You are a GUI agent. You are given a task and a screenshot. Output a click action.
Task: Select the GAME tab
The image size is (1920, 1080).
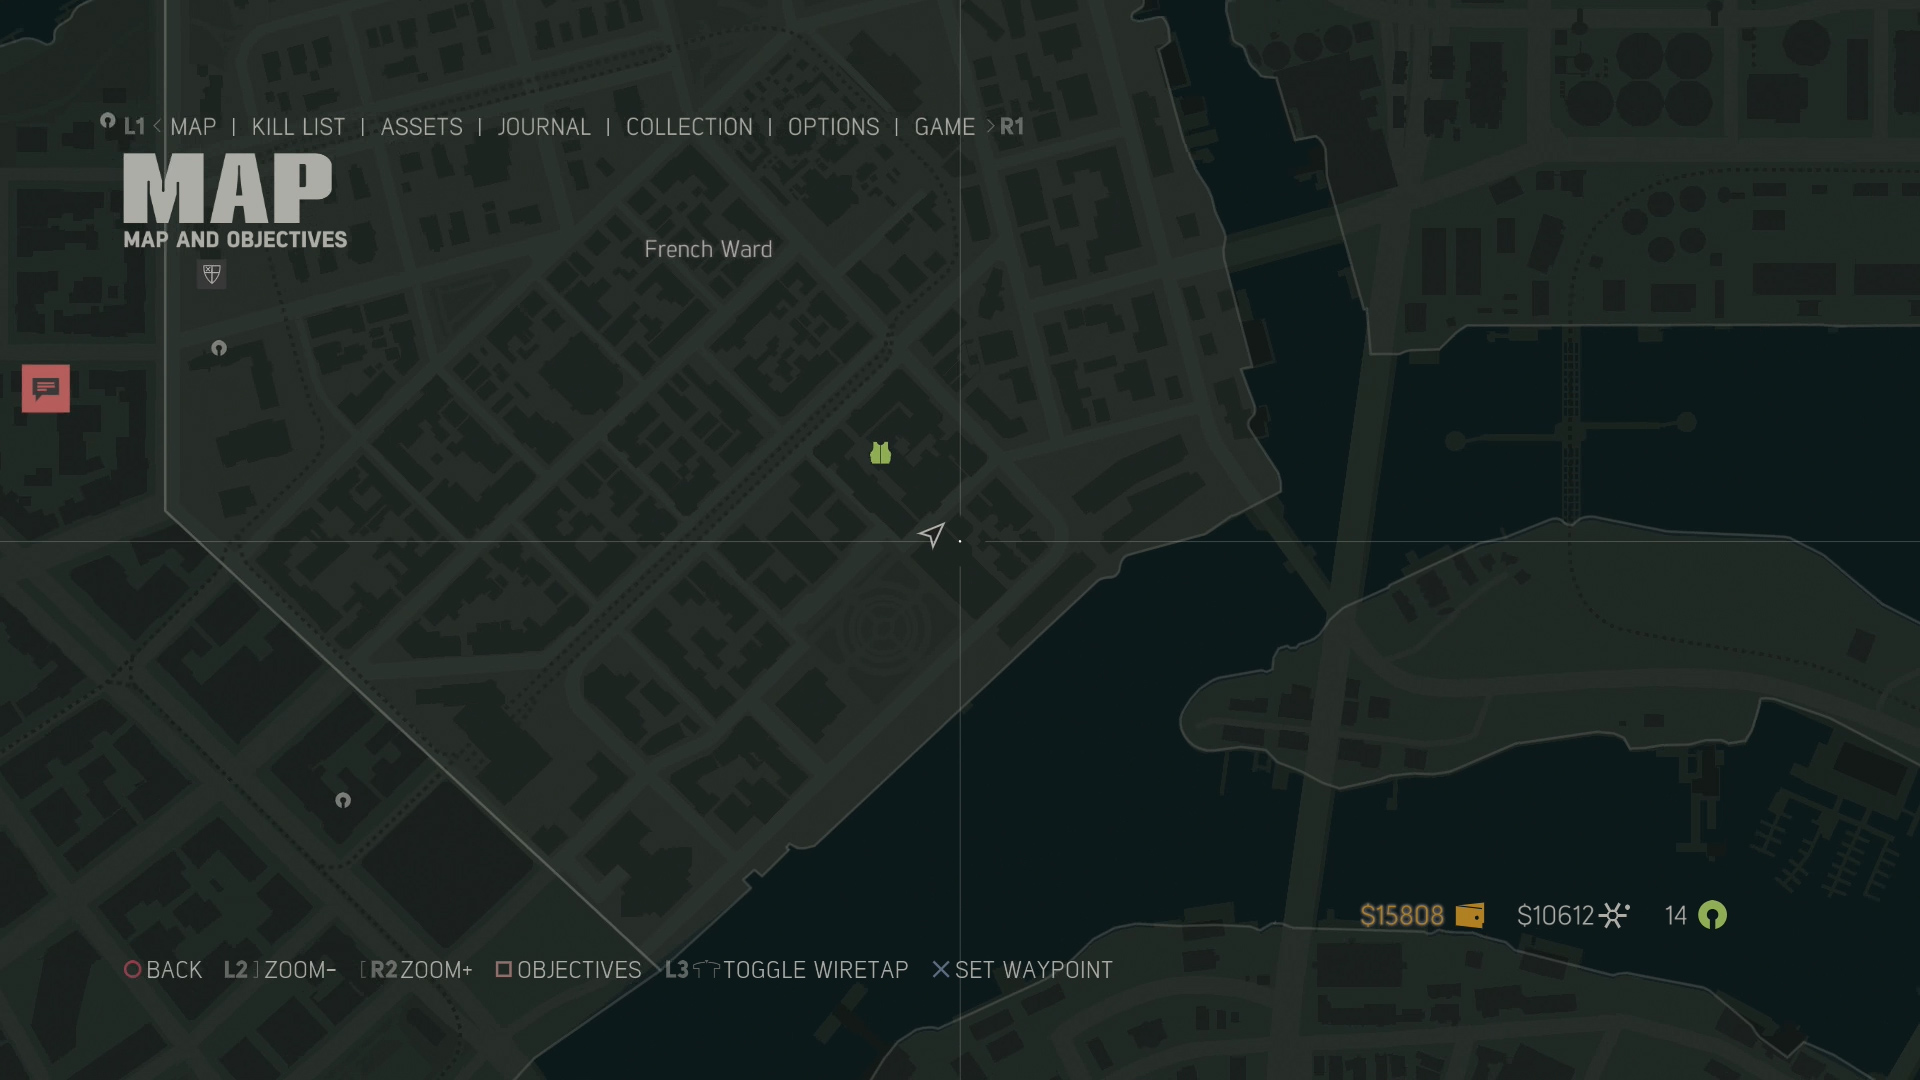coord(944,127)
